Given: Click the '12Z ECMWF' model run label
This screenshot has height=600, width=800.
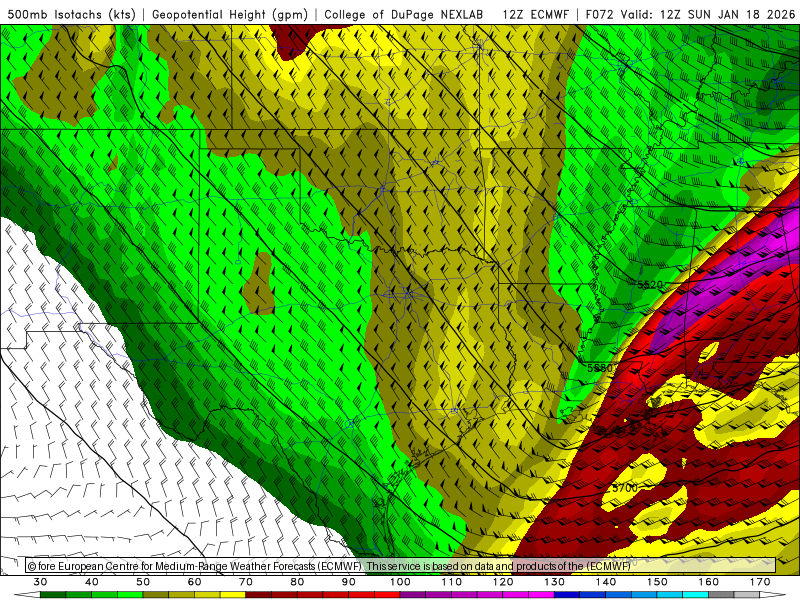Looking at the screenshot, I should coord(535,14).
